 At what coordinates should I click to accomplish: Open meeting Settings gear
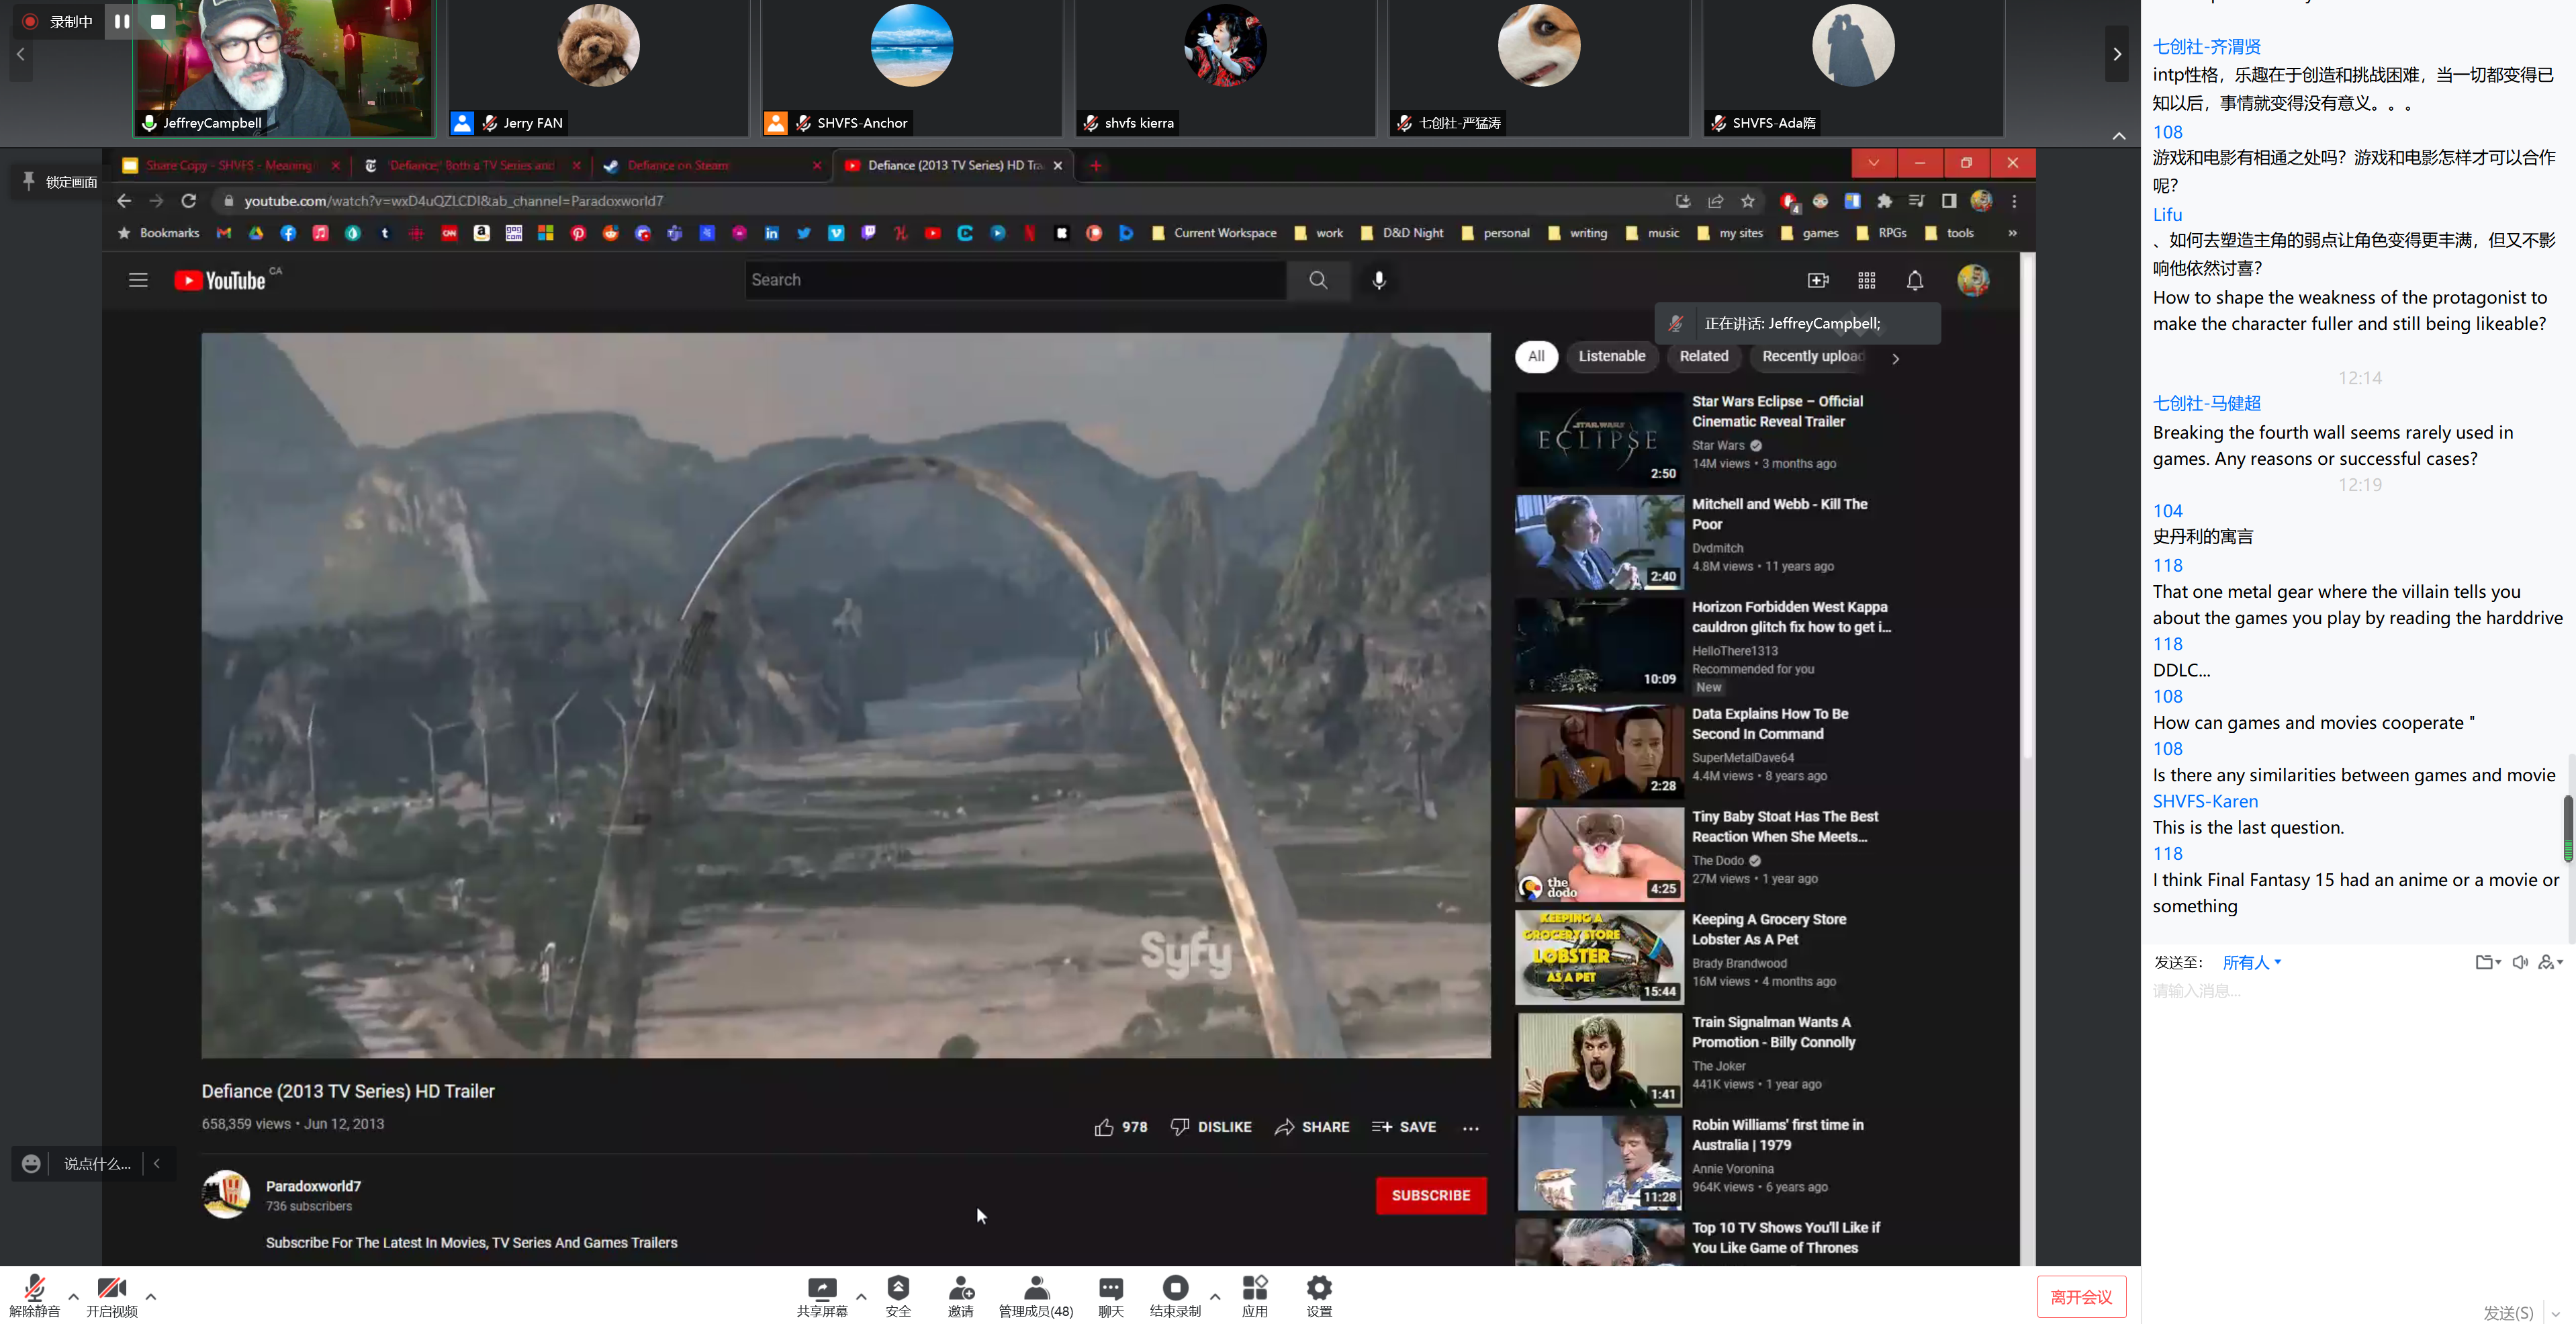(1319, 1296)
